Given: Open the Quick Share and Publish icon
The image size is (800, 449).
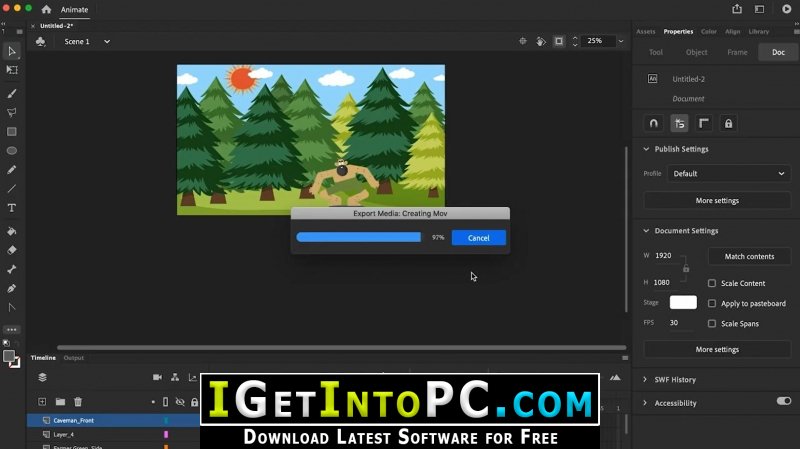Looking at the screenshot, I should 737,9.
